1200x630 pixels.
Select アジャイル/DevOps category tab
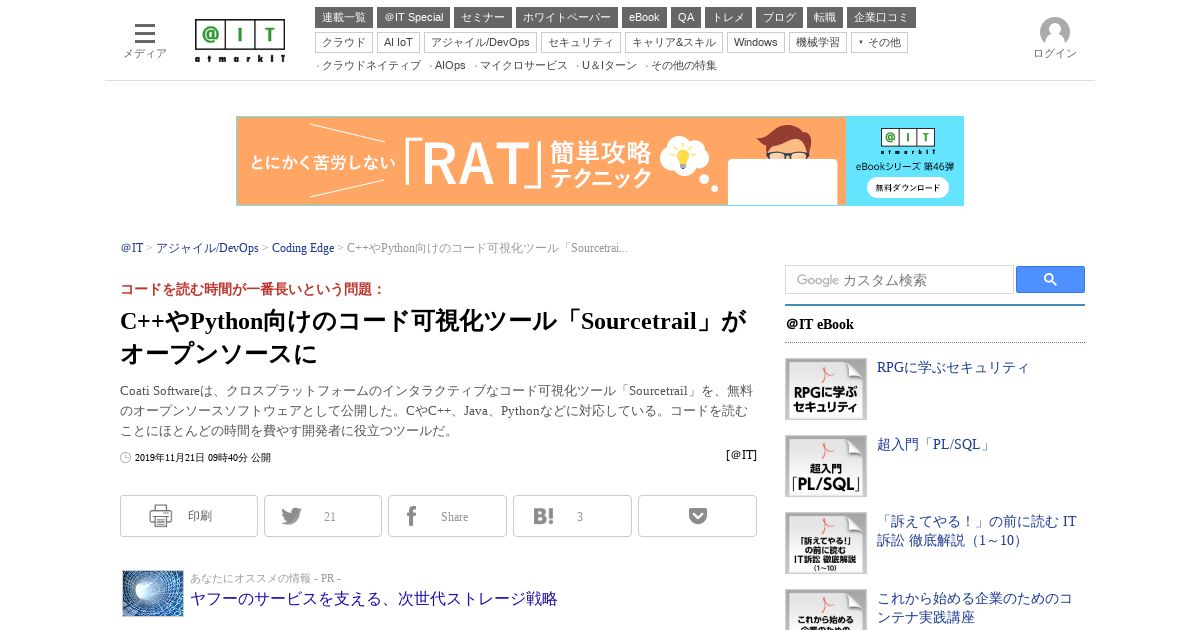coord(480,42)
